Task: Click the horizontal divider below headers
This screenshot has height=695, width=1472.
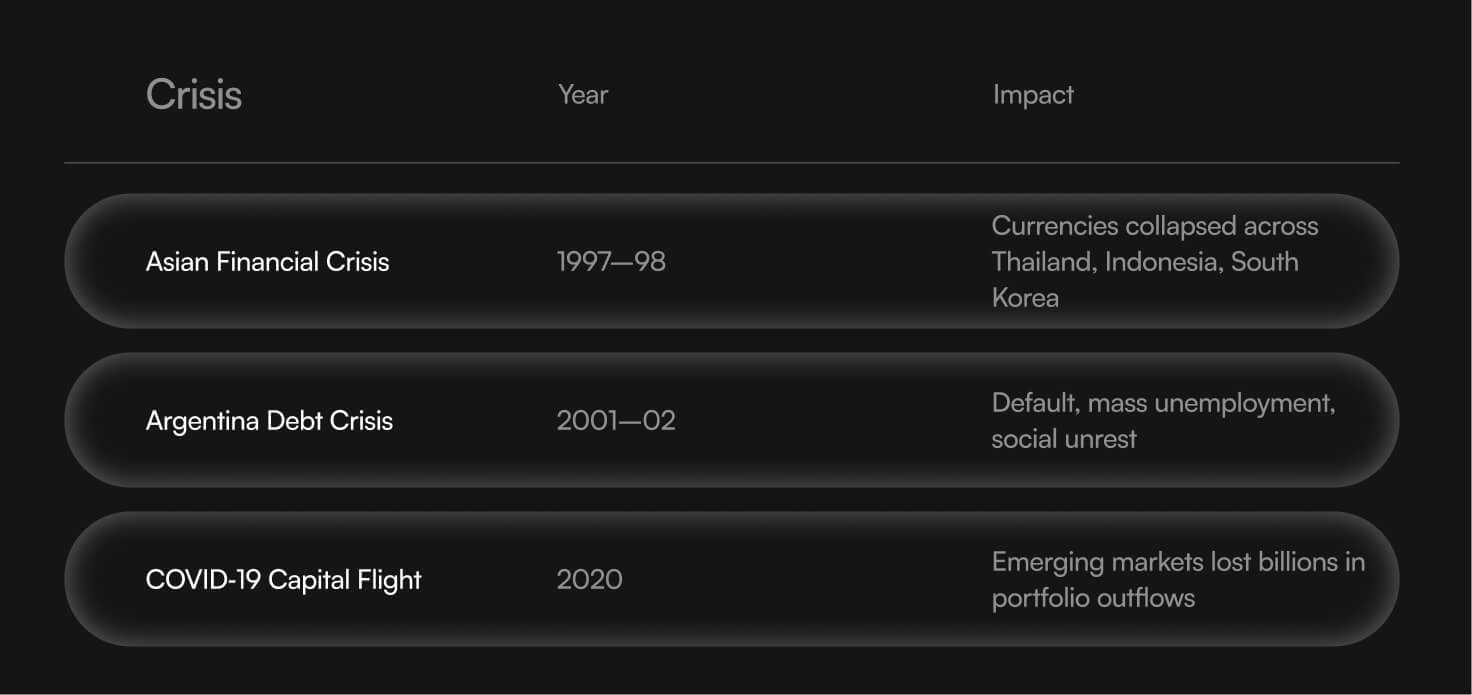Action: coord(732,162)
